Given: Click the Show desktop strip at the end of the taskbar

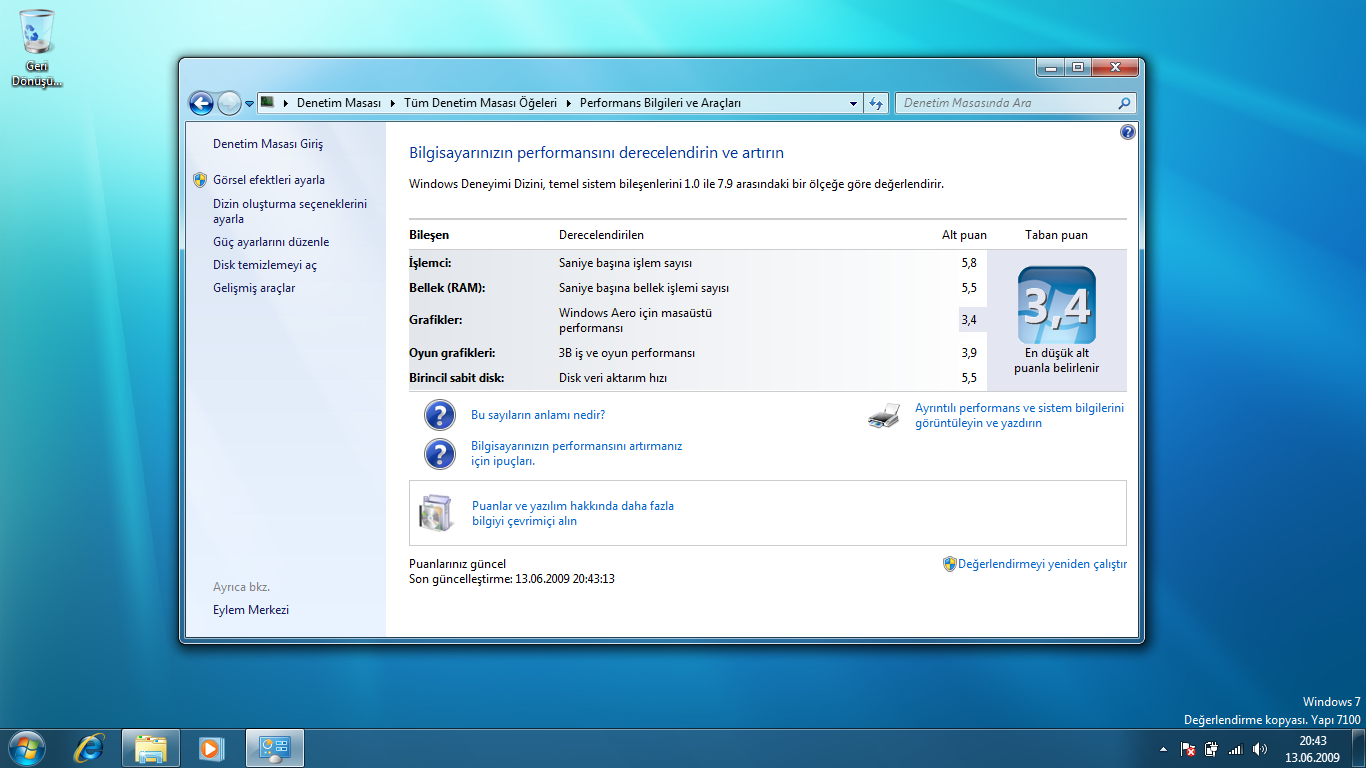Looking at the screenshot, I should point(1358,748).
